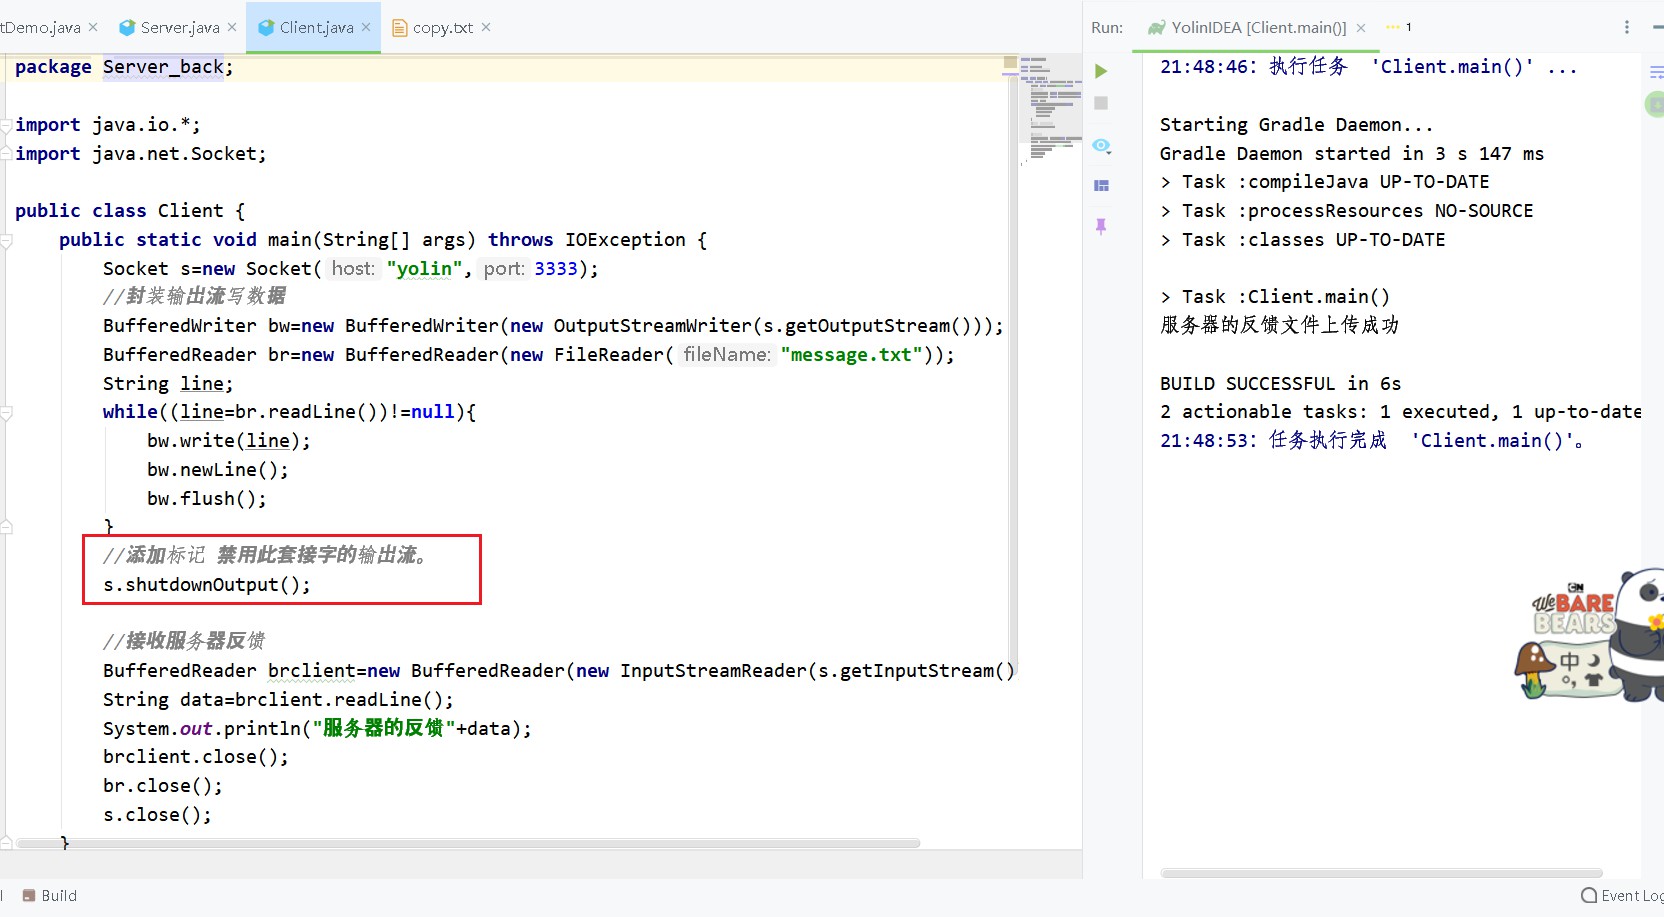Close the tDemo.java tab
The height and width of the screenshot is (917, 1664).
coord(93,27)
